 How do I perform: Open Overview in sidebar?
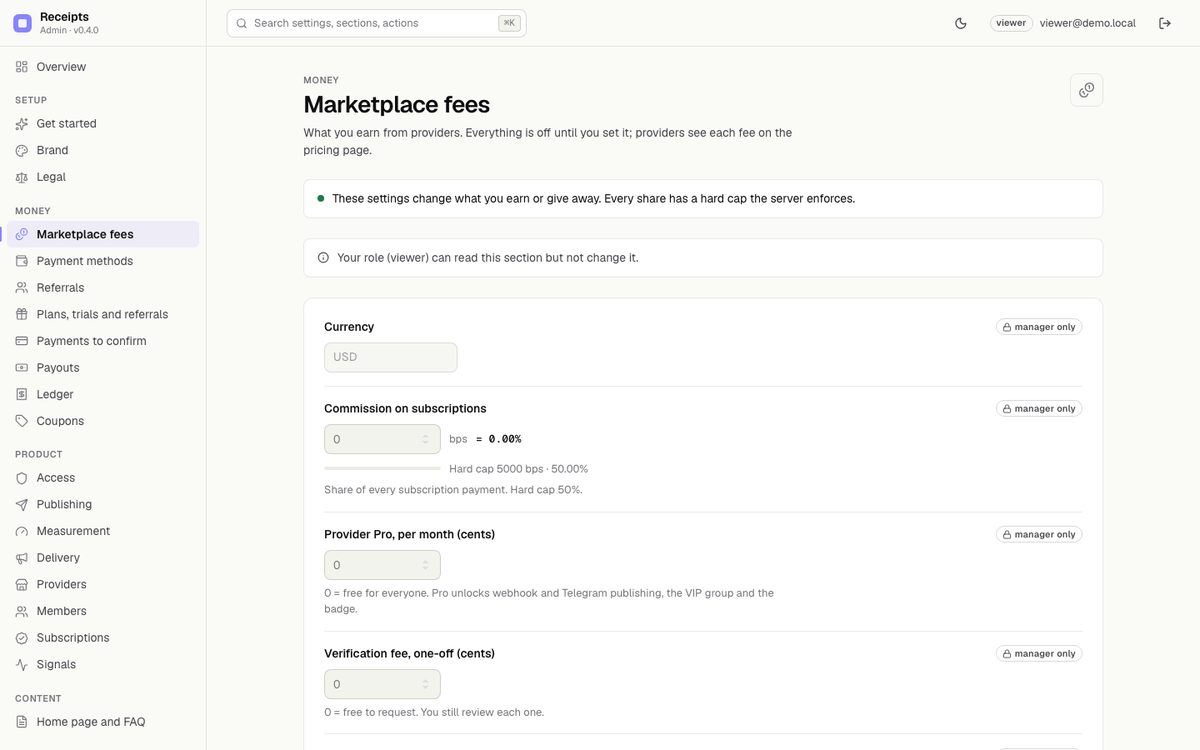coord(103,67)
